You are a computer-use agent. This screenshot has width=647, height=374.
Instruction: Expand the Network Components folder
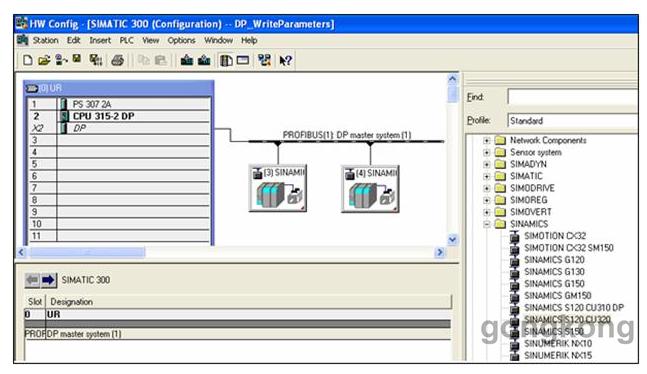[486, 141]
